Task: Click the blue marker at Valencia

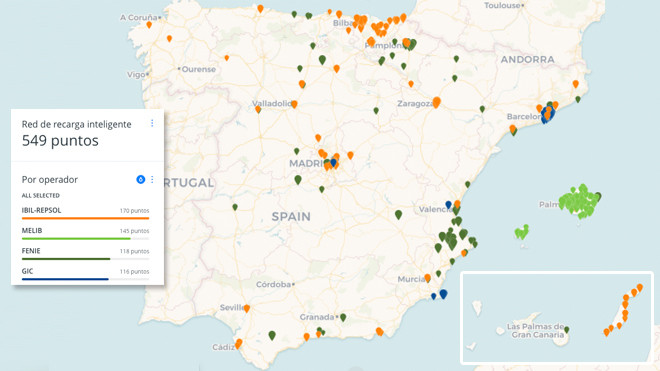Action: pos(448,205)
